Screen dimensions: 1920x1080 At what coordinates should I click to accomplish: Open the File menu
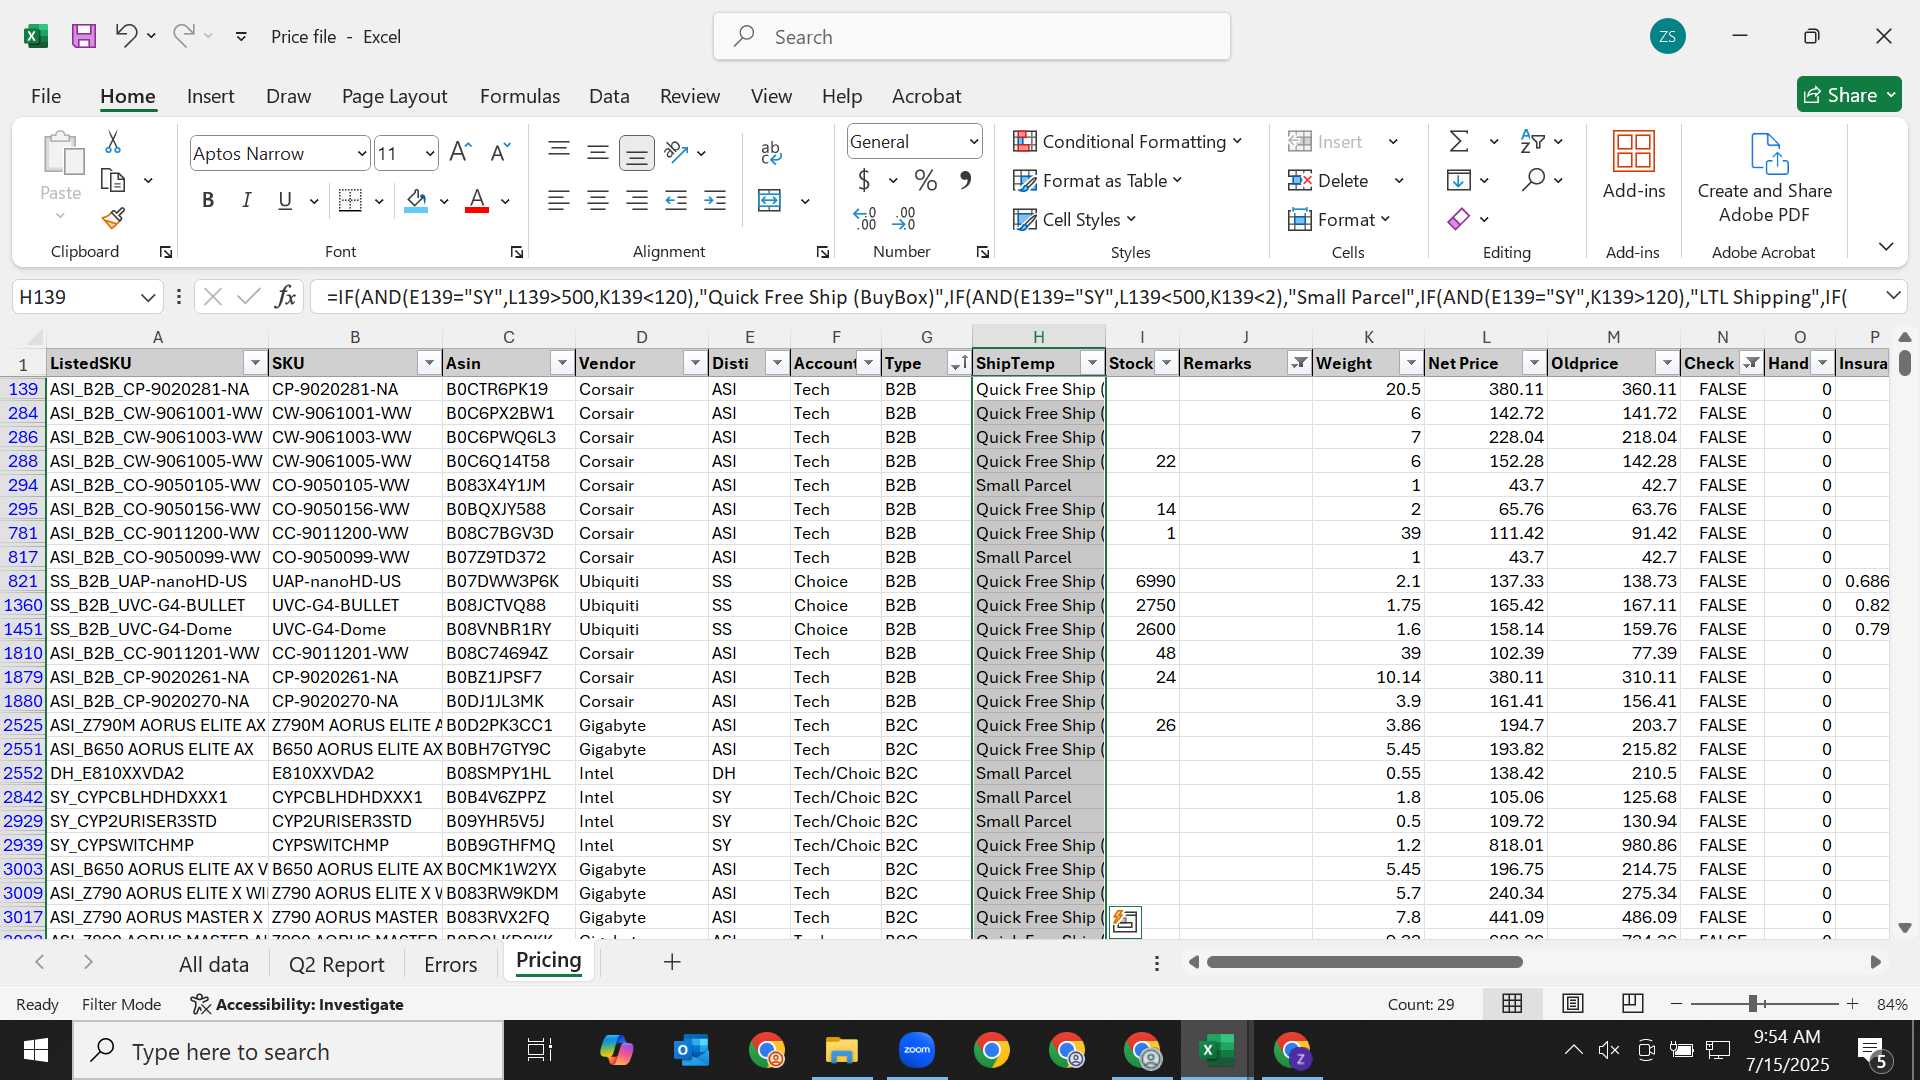click(x=46, y=96)
